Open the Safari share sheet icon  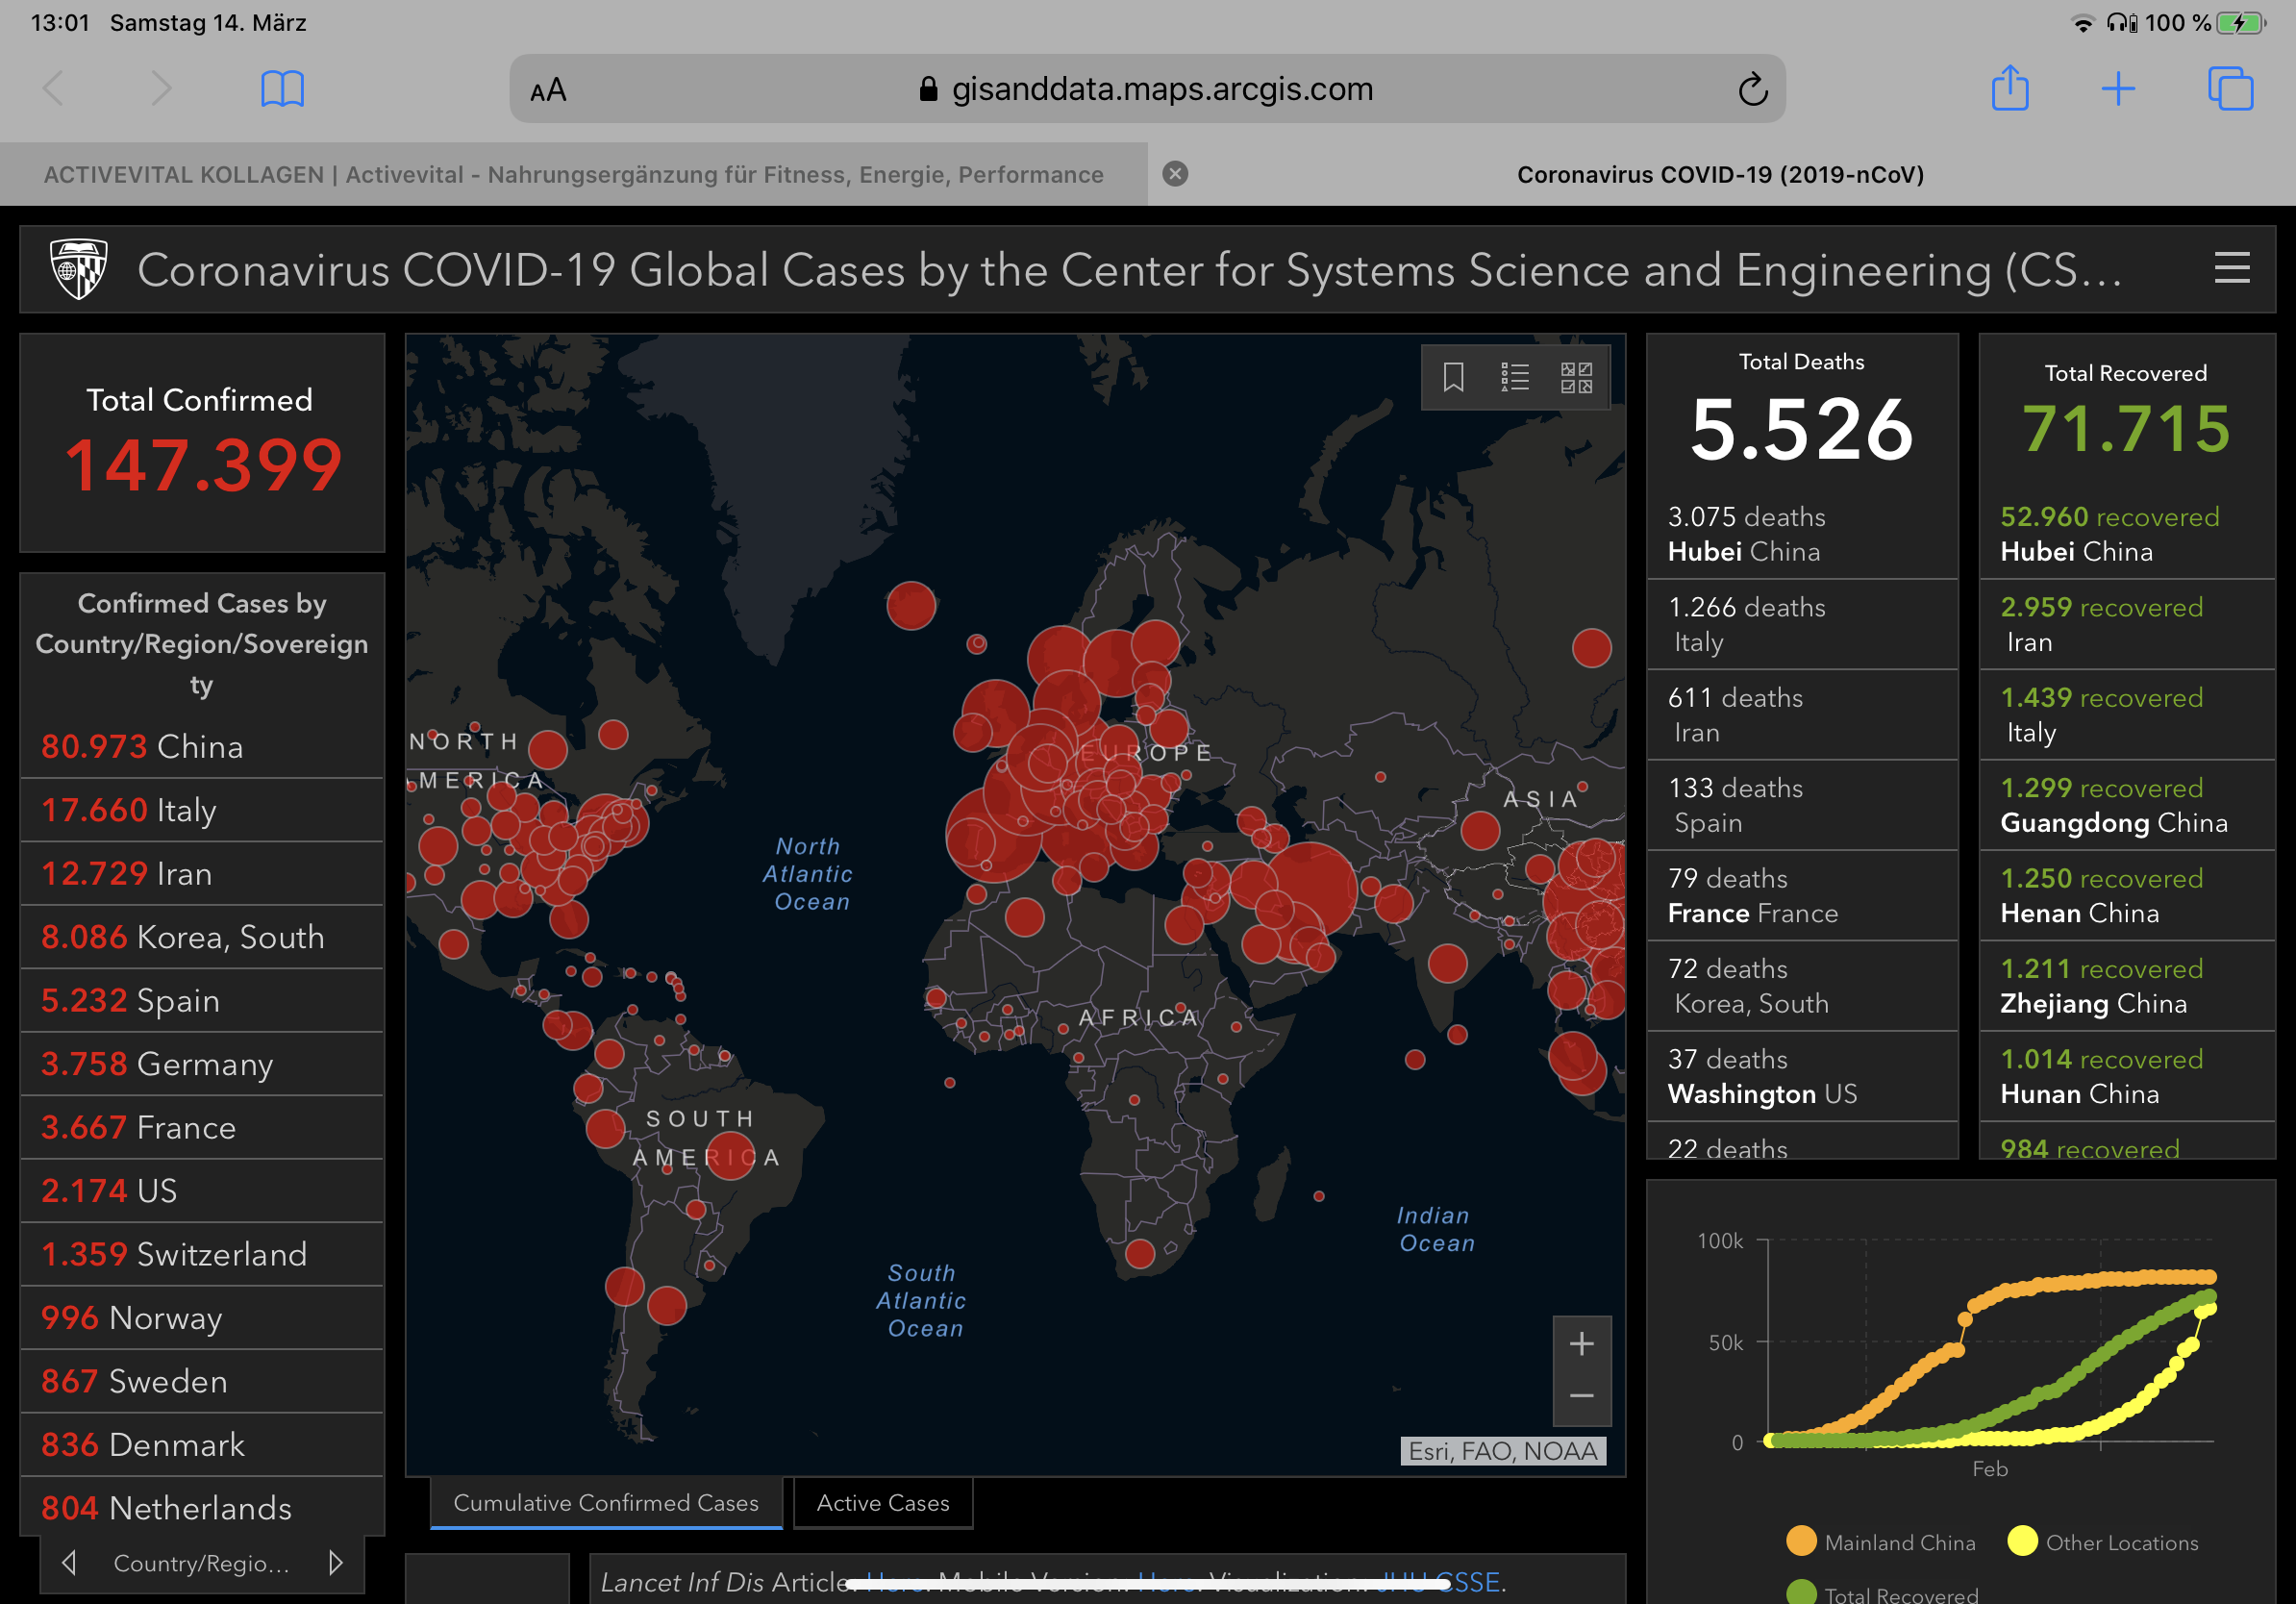click(x=2010, y=88)
